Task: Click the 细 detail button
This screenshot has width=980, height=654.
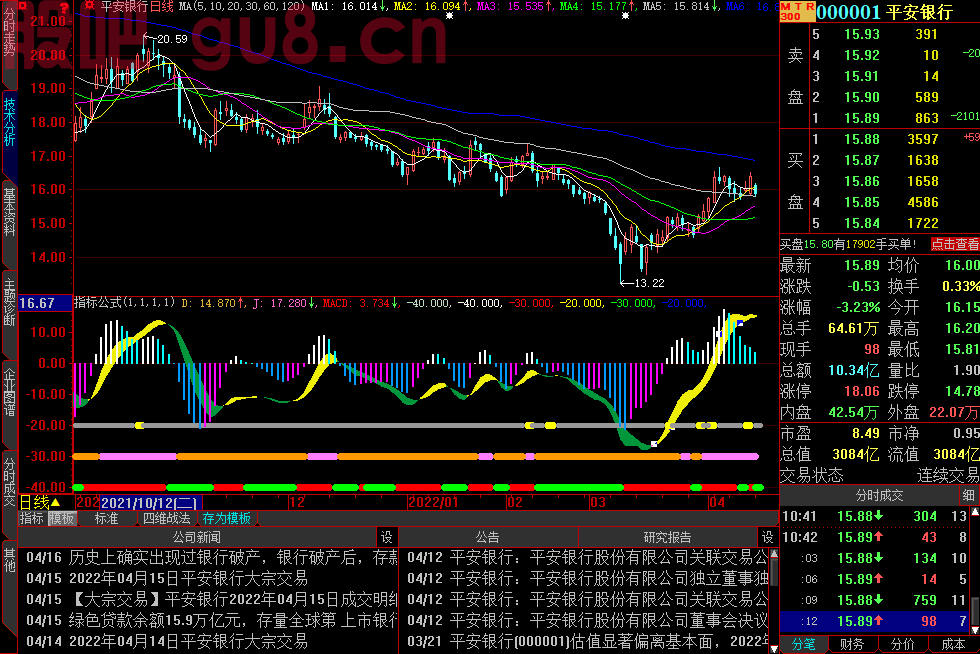Action: click(969, 496)
